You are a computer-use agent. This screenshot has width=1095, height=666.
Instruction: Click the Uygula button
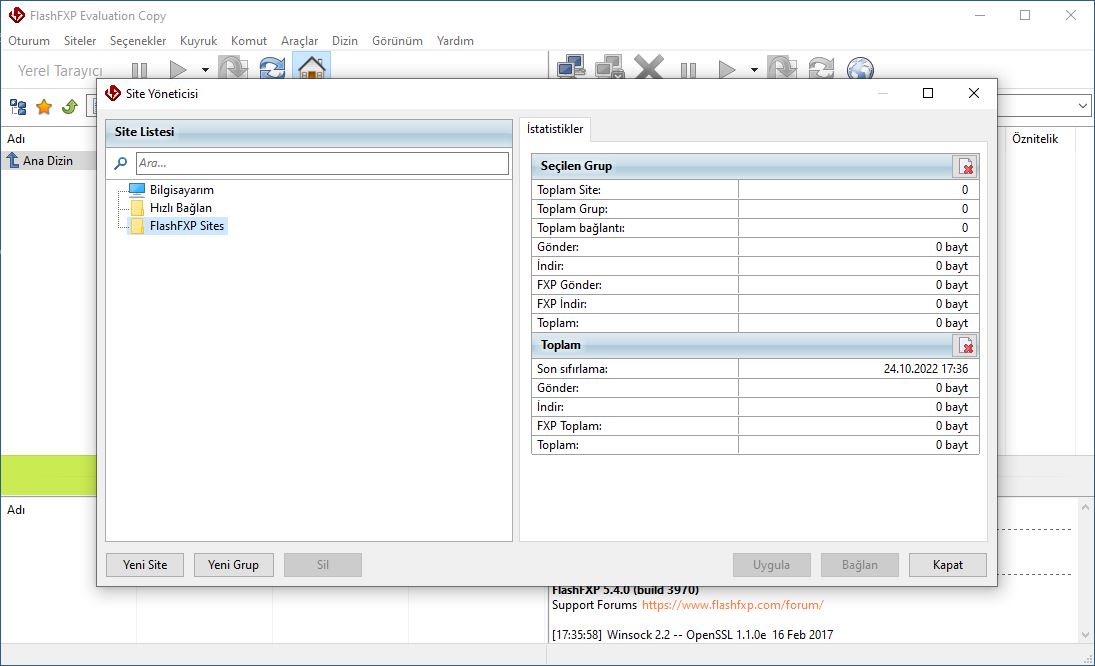771,565
